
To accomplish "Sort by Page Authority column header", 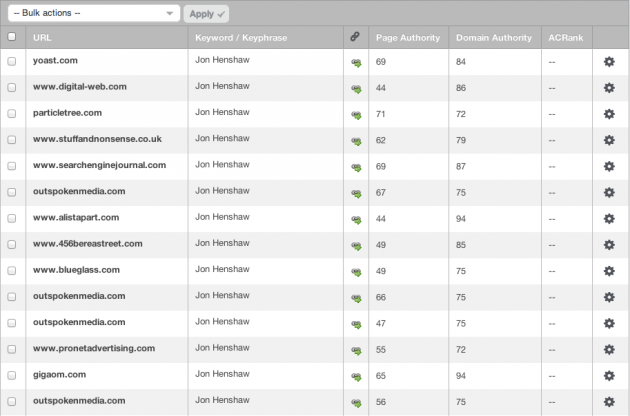I will [x=408, y=38].
